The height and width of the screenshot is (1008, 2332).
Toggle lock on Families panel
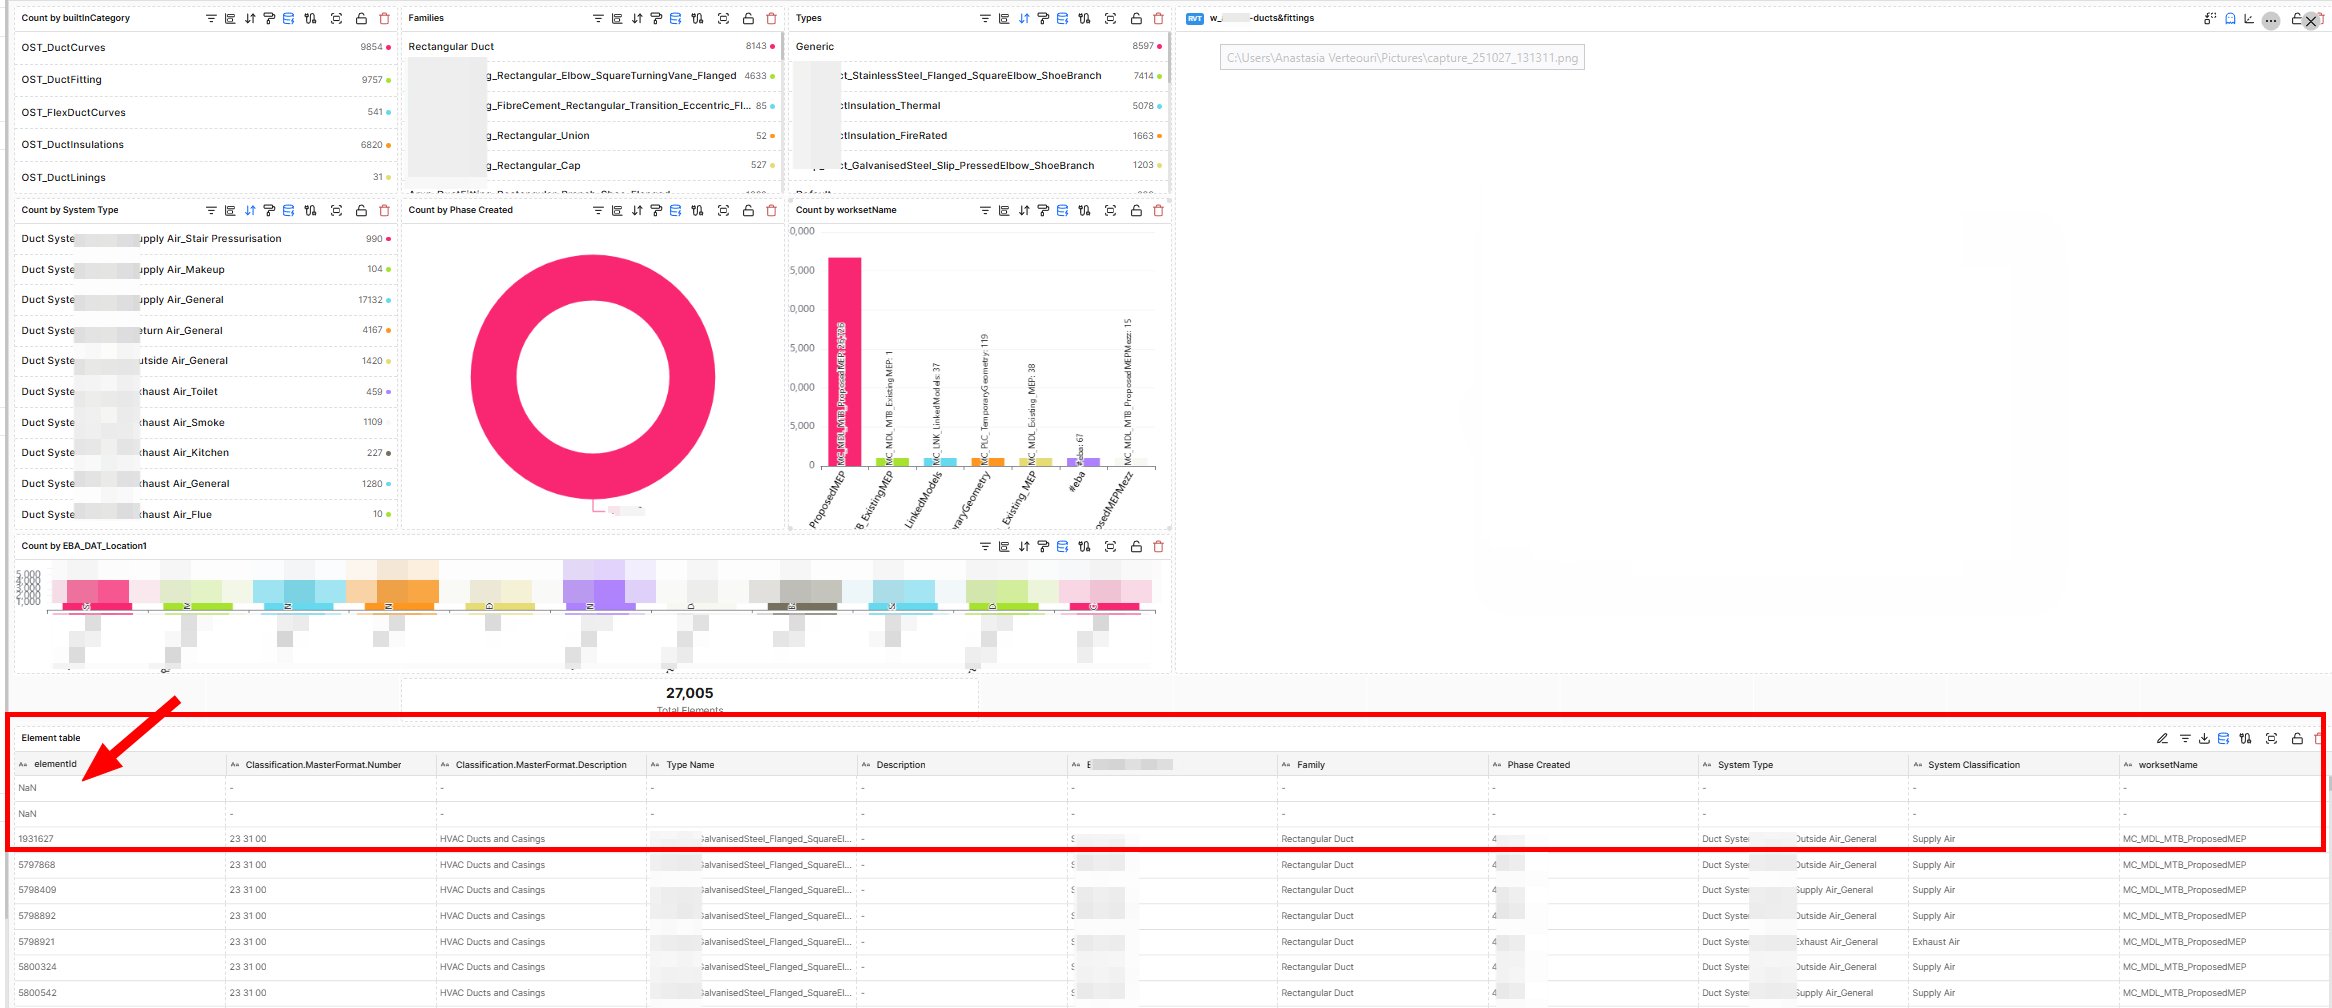click(x=748, y=18)
